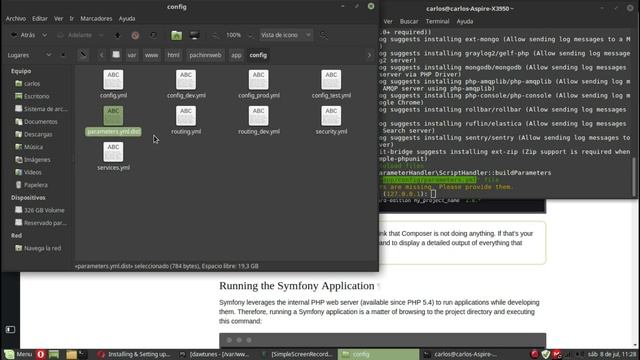Viewport: 640px width, 360px height.
Task: Click the left path-bar scroll arrow
Action: [x=102, y=55]
